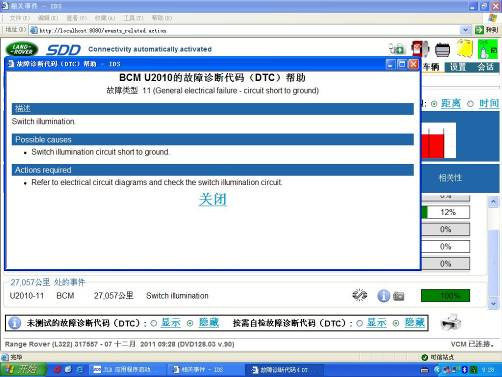Click the battery status icon
Viewport: 502px width, 377px height.
pos(443,50)
